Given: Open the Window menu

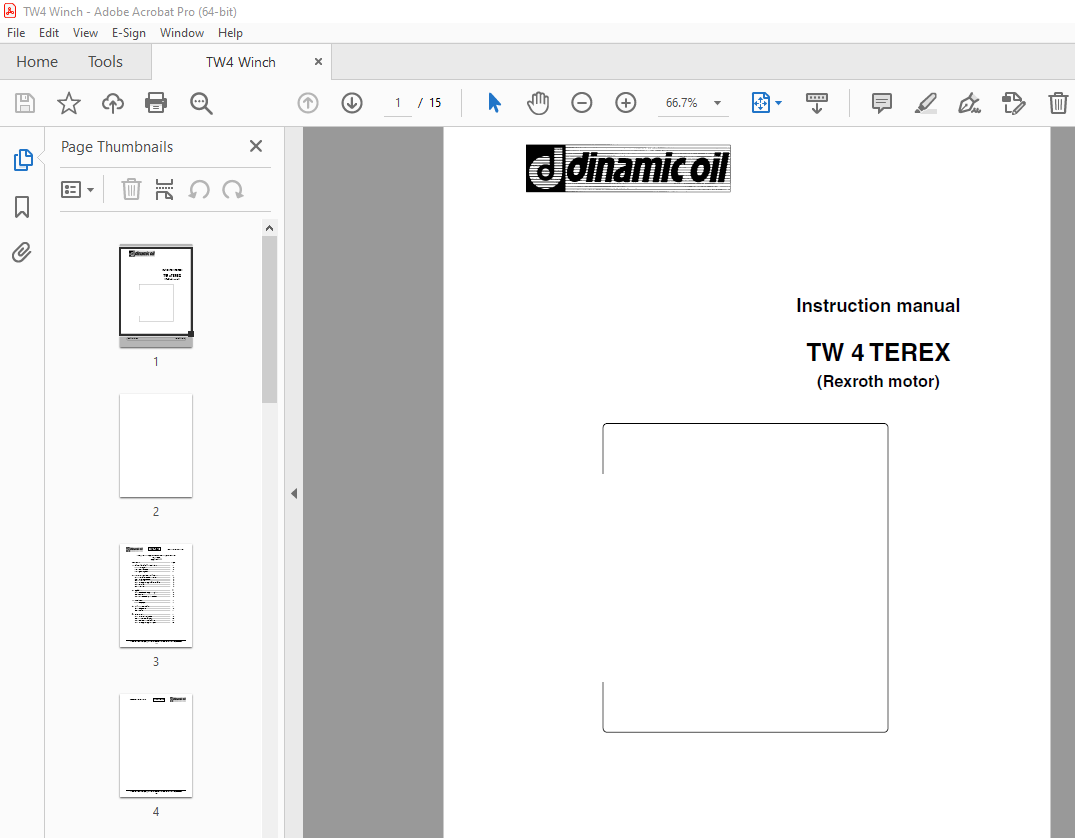Looking at the screenshot, I should [x=182, y=33].
